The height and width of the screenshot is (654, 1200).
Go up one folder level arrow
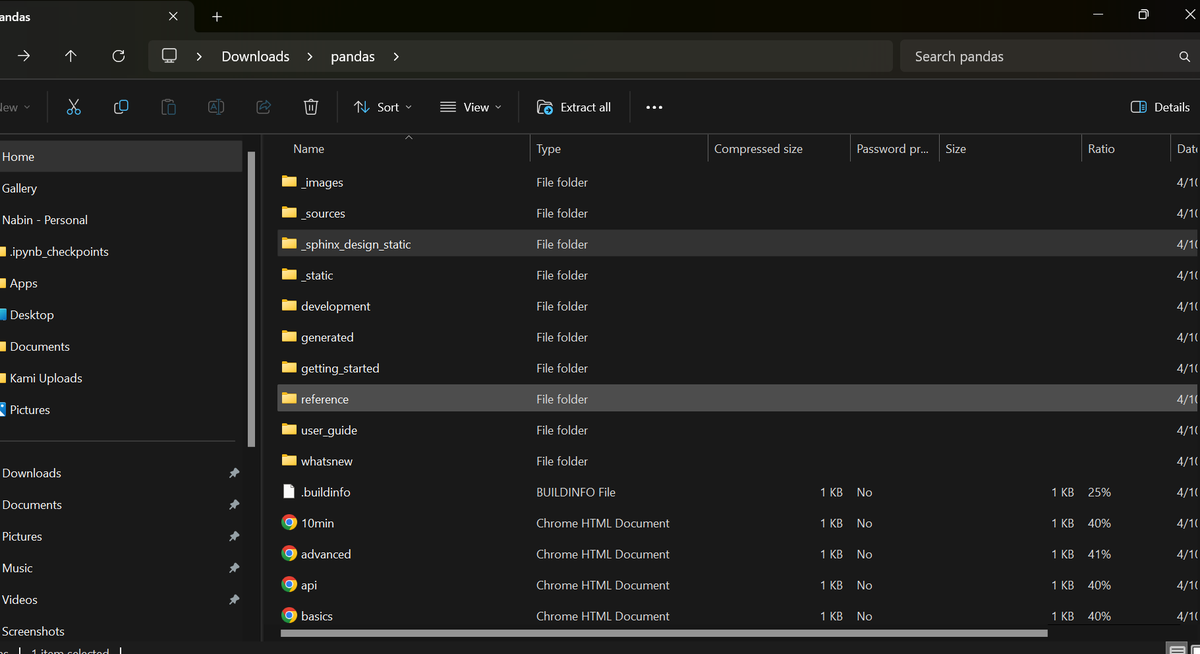click(x=71, y=56)
